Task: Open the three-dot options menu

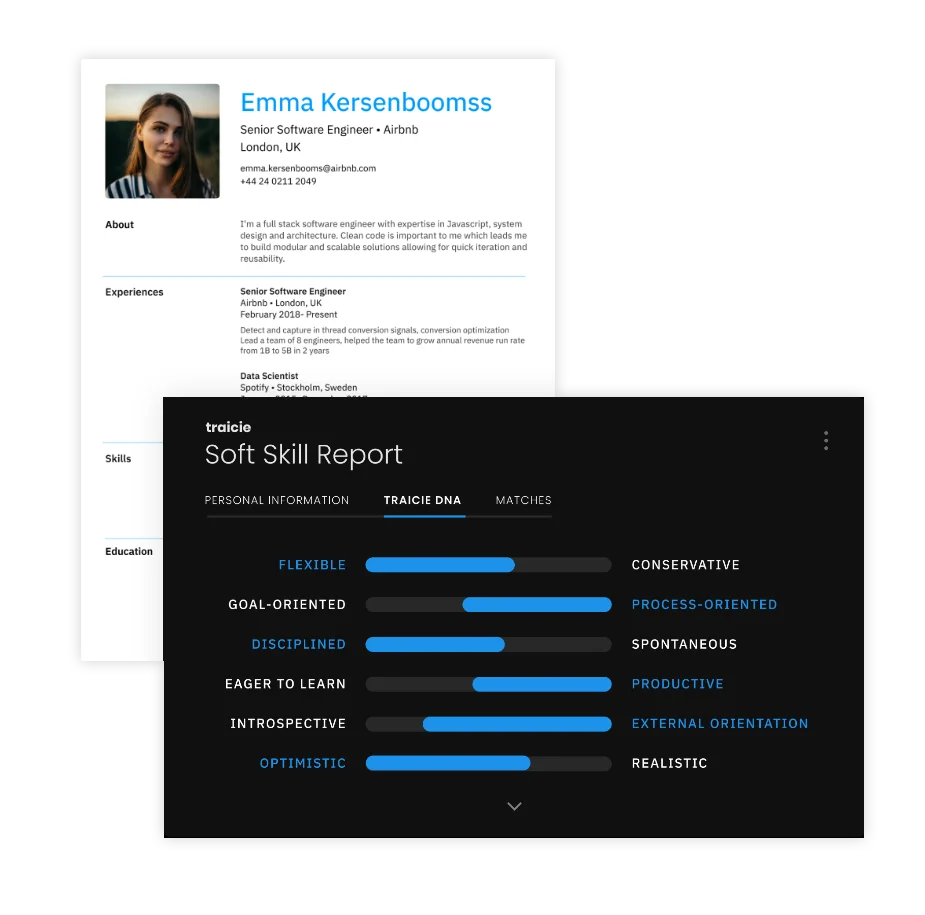Action: 825,441
